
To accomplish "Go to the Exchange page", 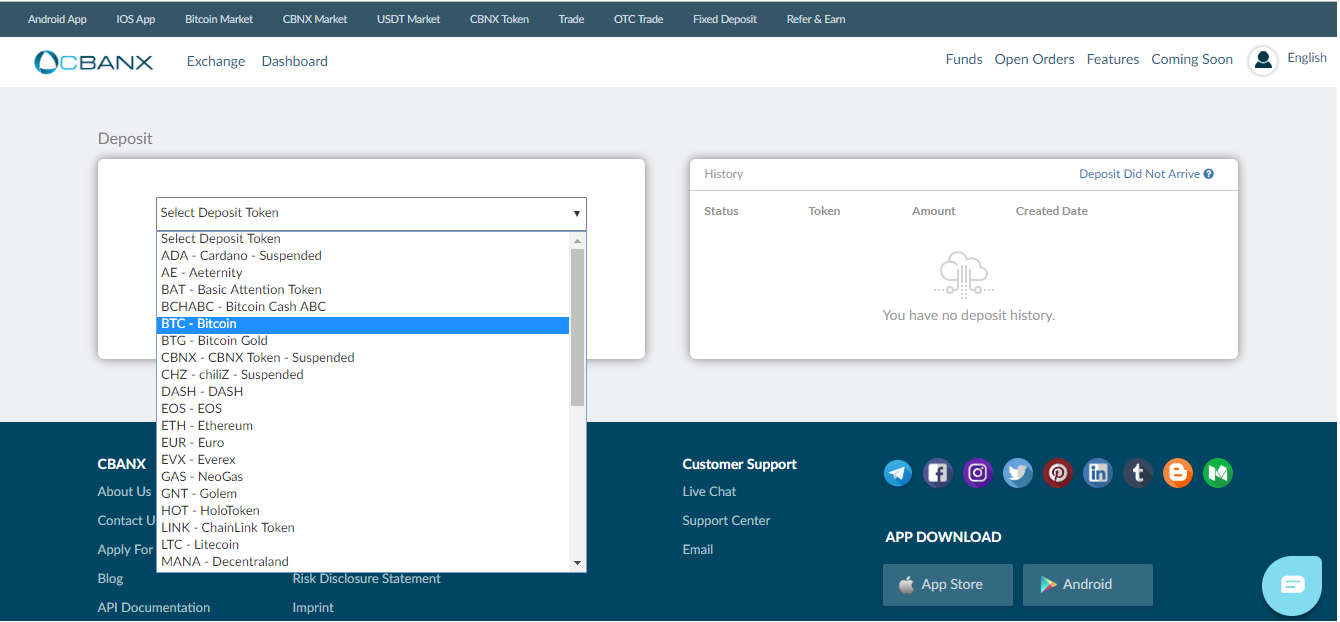I will coord(216,62).
